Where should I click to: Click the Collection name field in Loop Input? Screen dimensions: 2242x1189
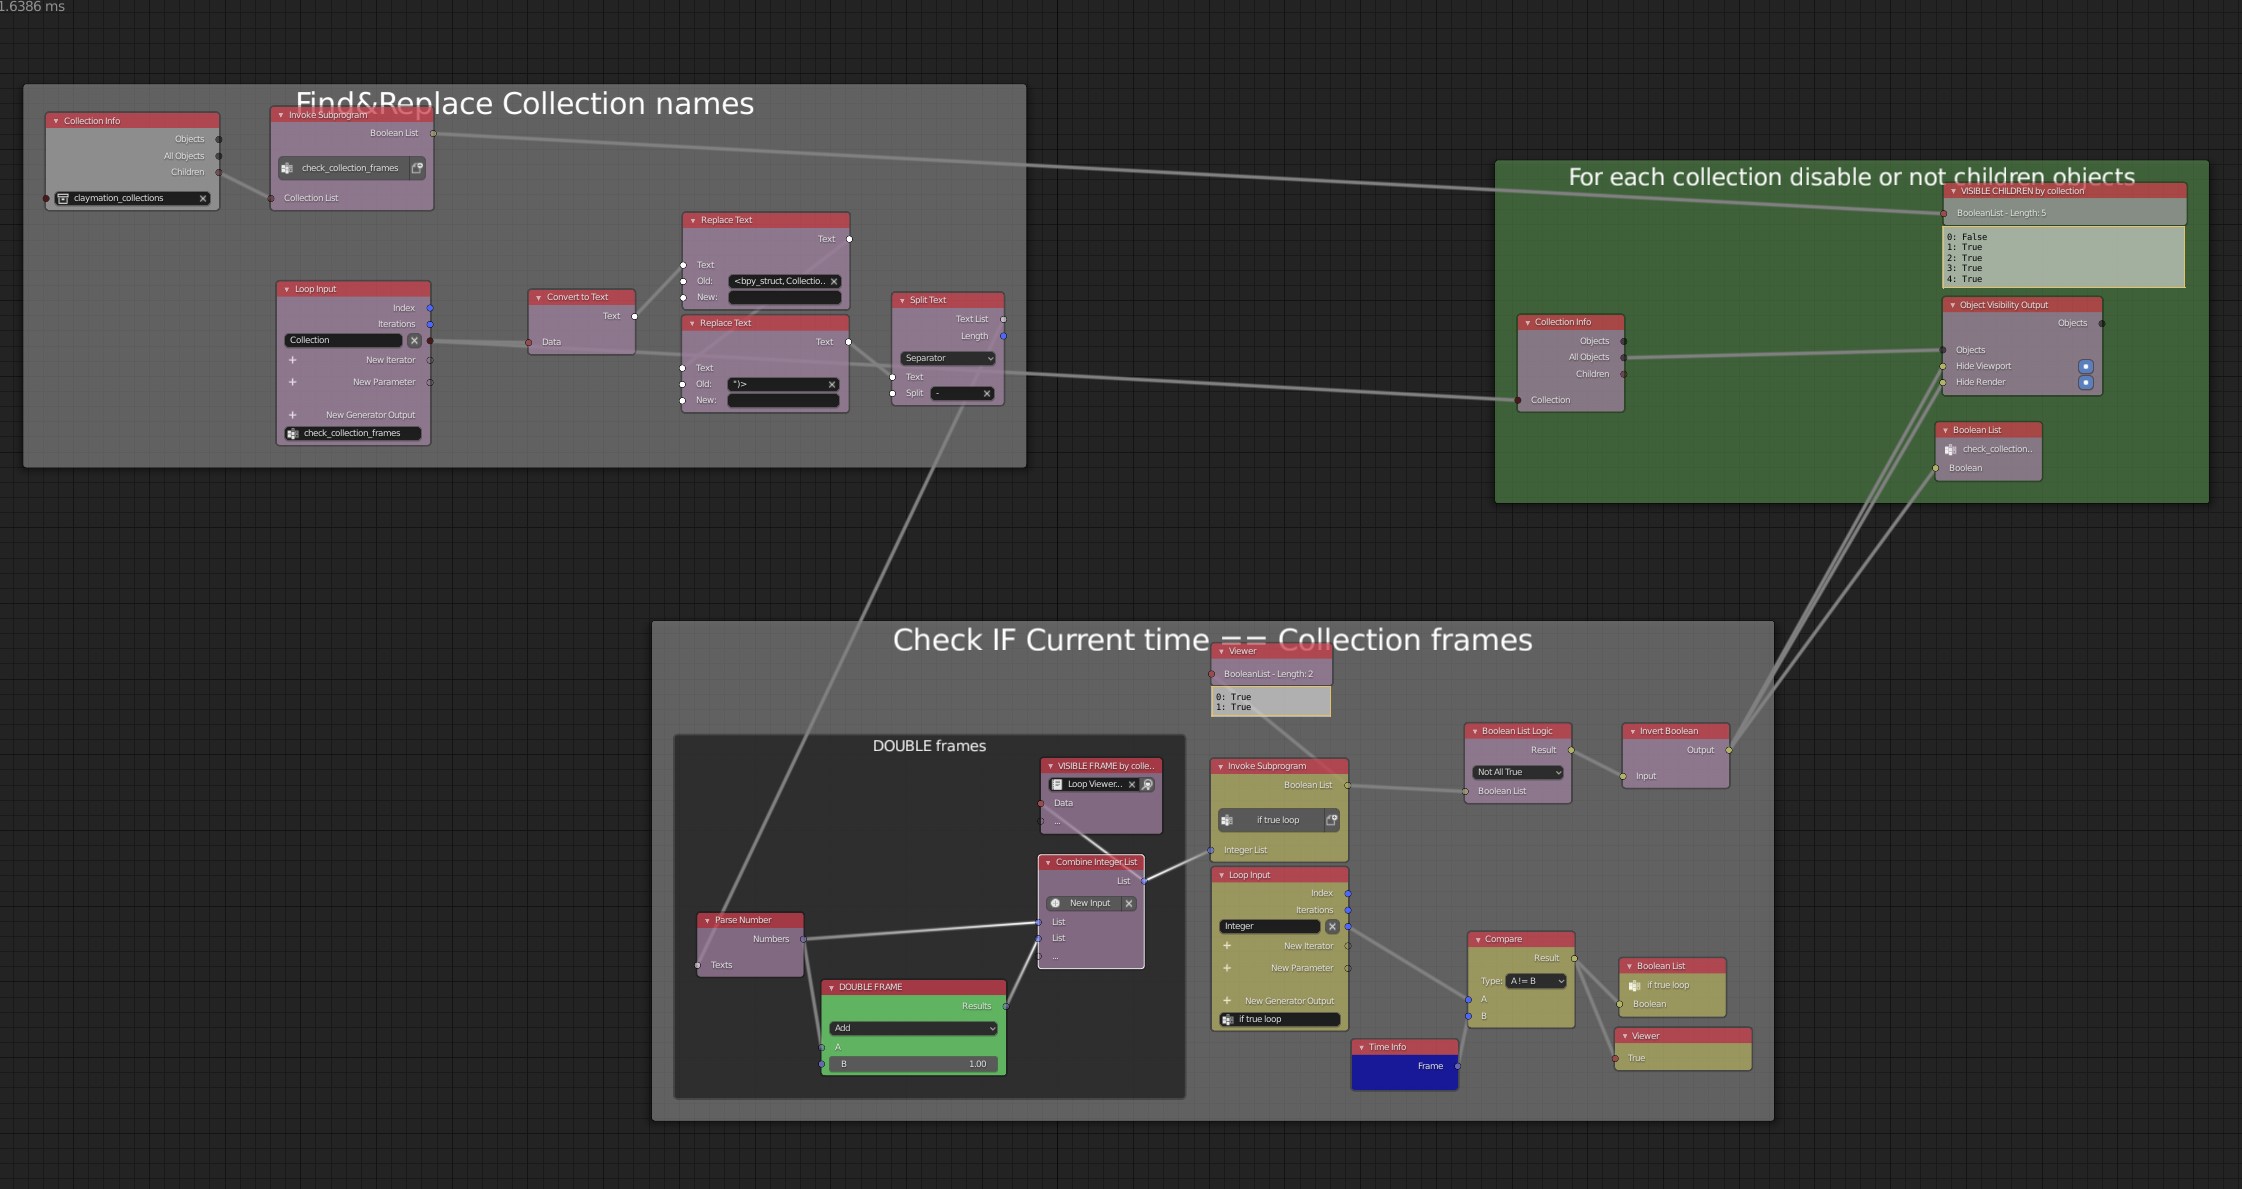[343, 340]
